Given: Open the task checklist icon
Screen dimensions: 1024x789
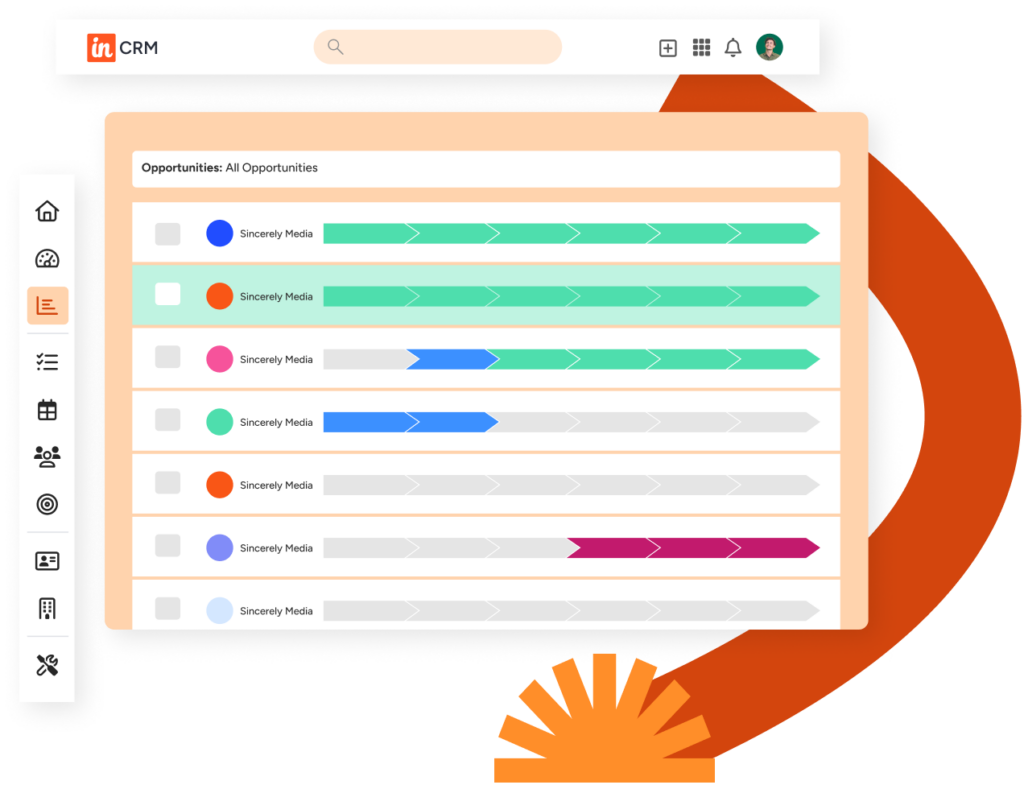Looking at the screenshot, I should [47, 362].
